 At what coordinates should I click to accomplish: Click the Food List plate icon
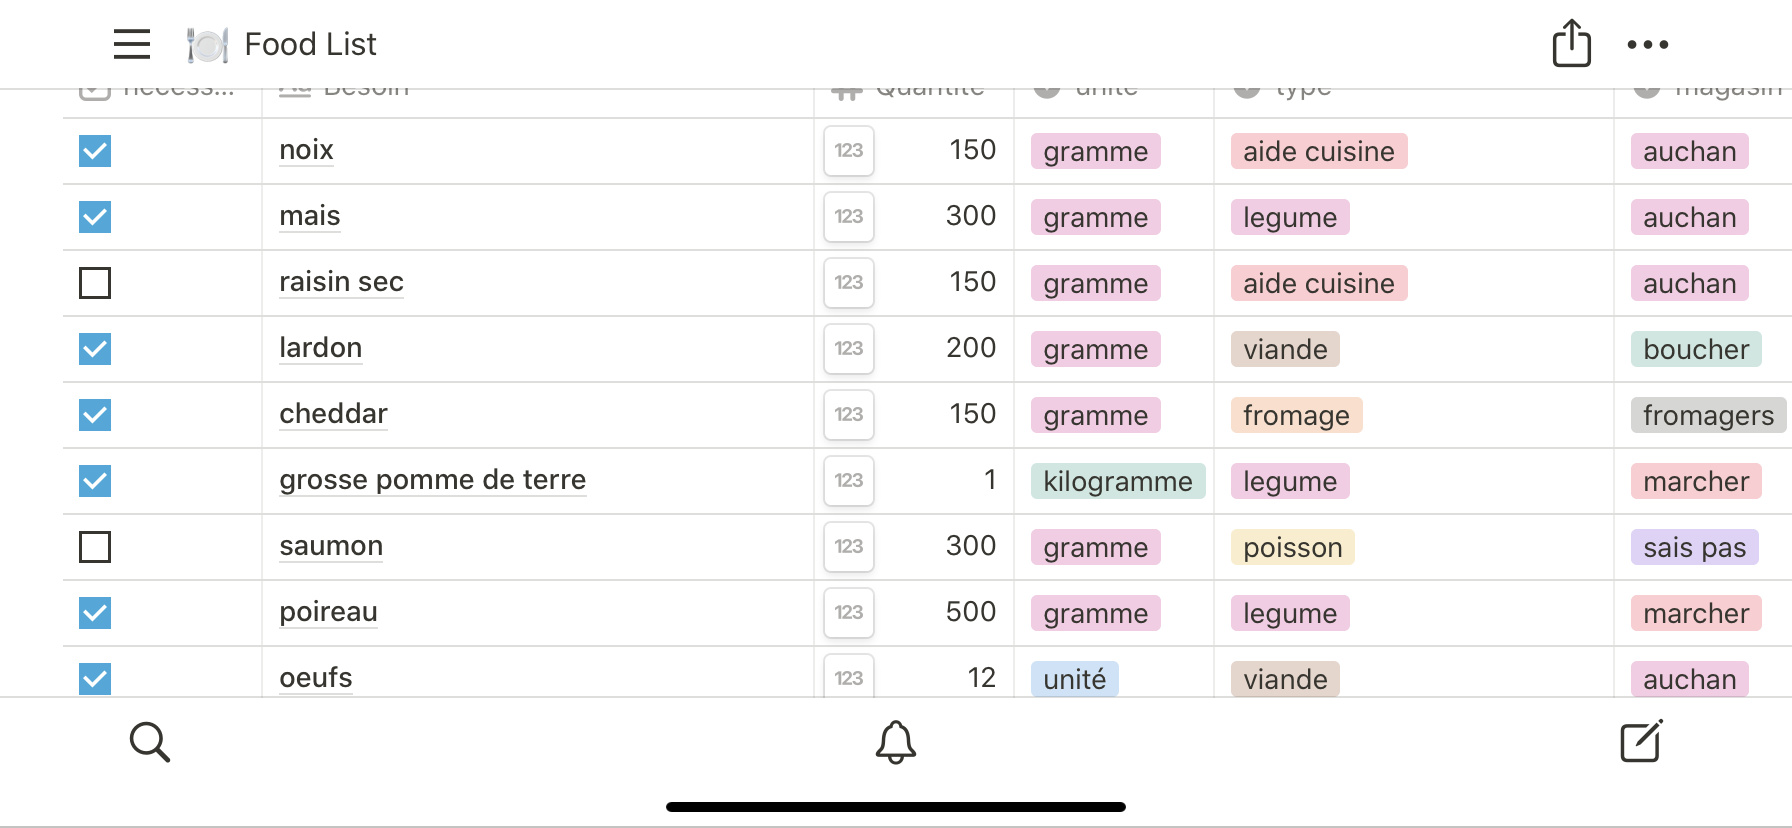(x=207, y=44)
